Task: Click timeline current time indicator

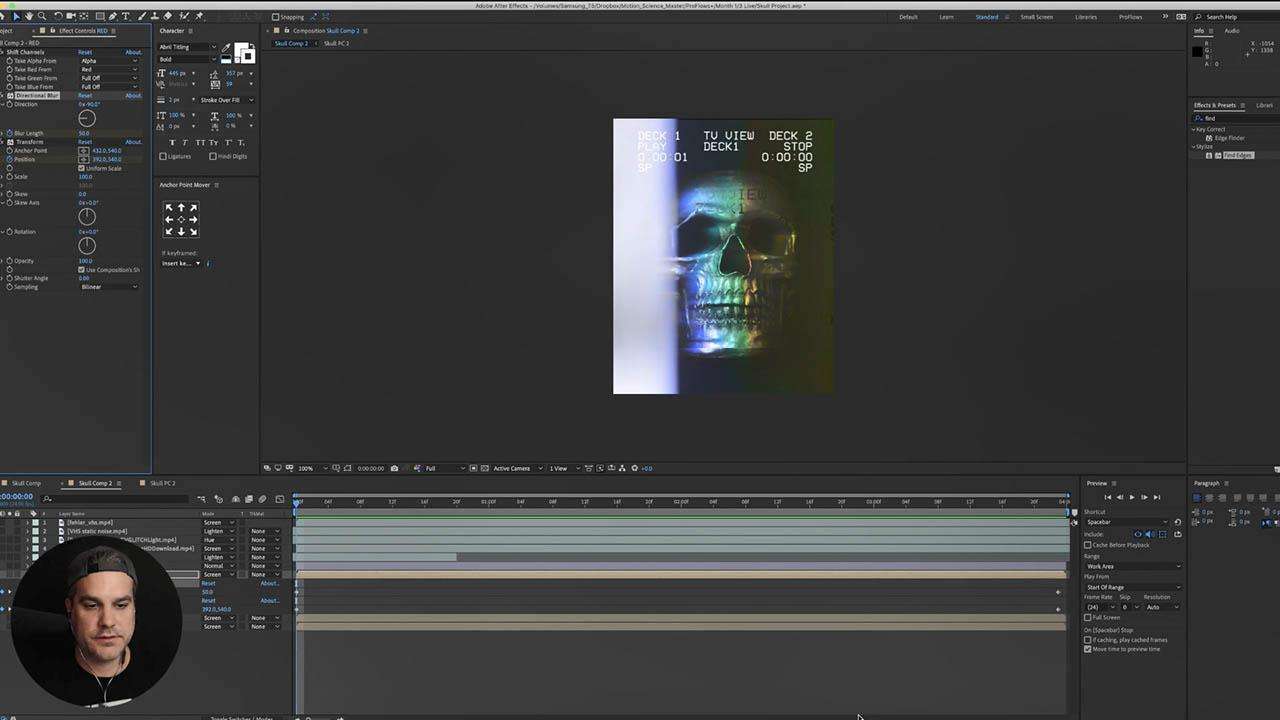Action: tap(296, 501)
